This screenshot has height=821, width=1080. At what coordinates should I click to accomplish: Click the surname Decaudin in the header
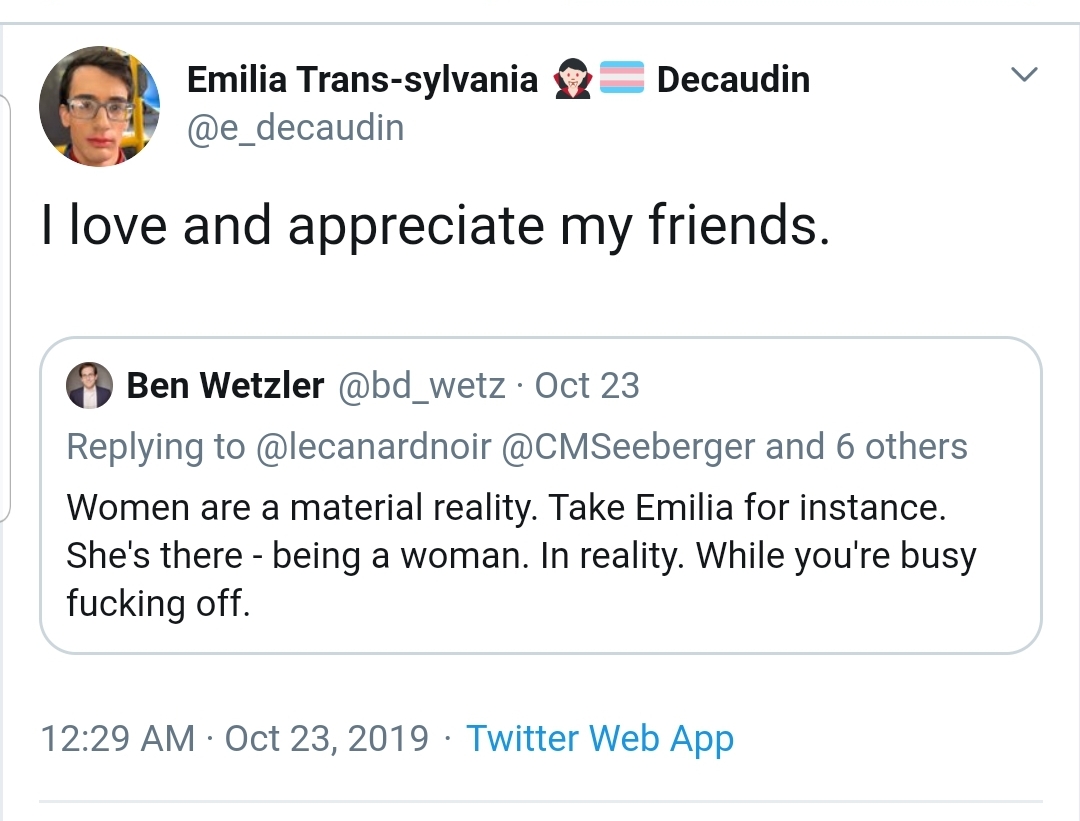coord(733,80)
